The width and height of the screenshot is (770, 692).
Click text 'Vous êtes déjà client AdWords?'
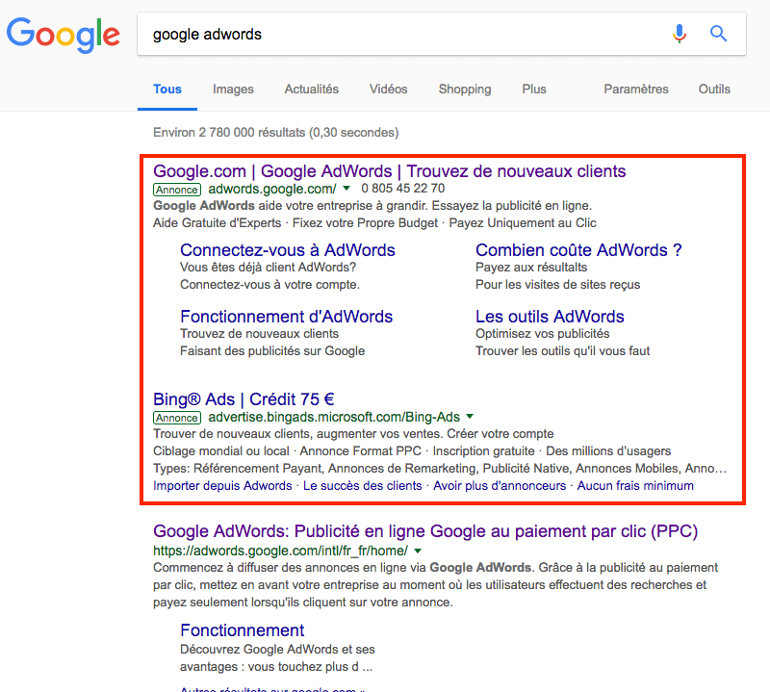(268, 267)
